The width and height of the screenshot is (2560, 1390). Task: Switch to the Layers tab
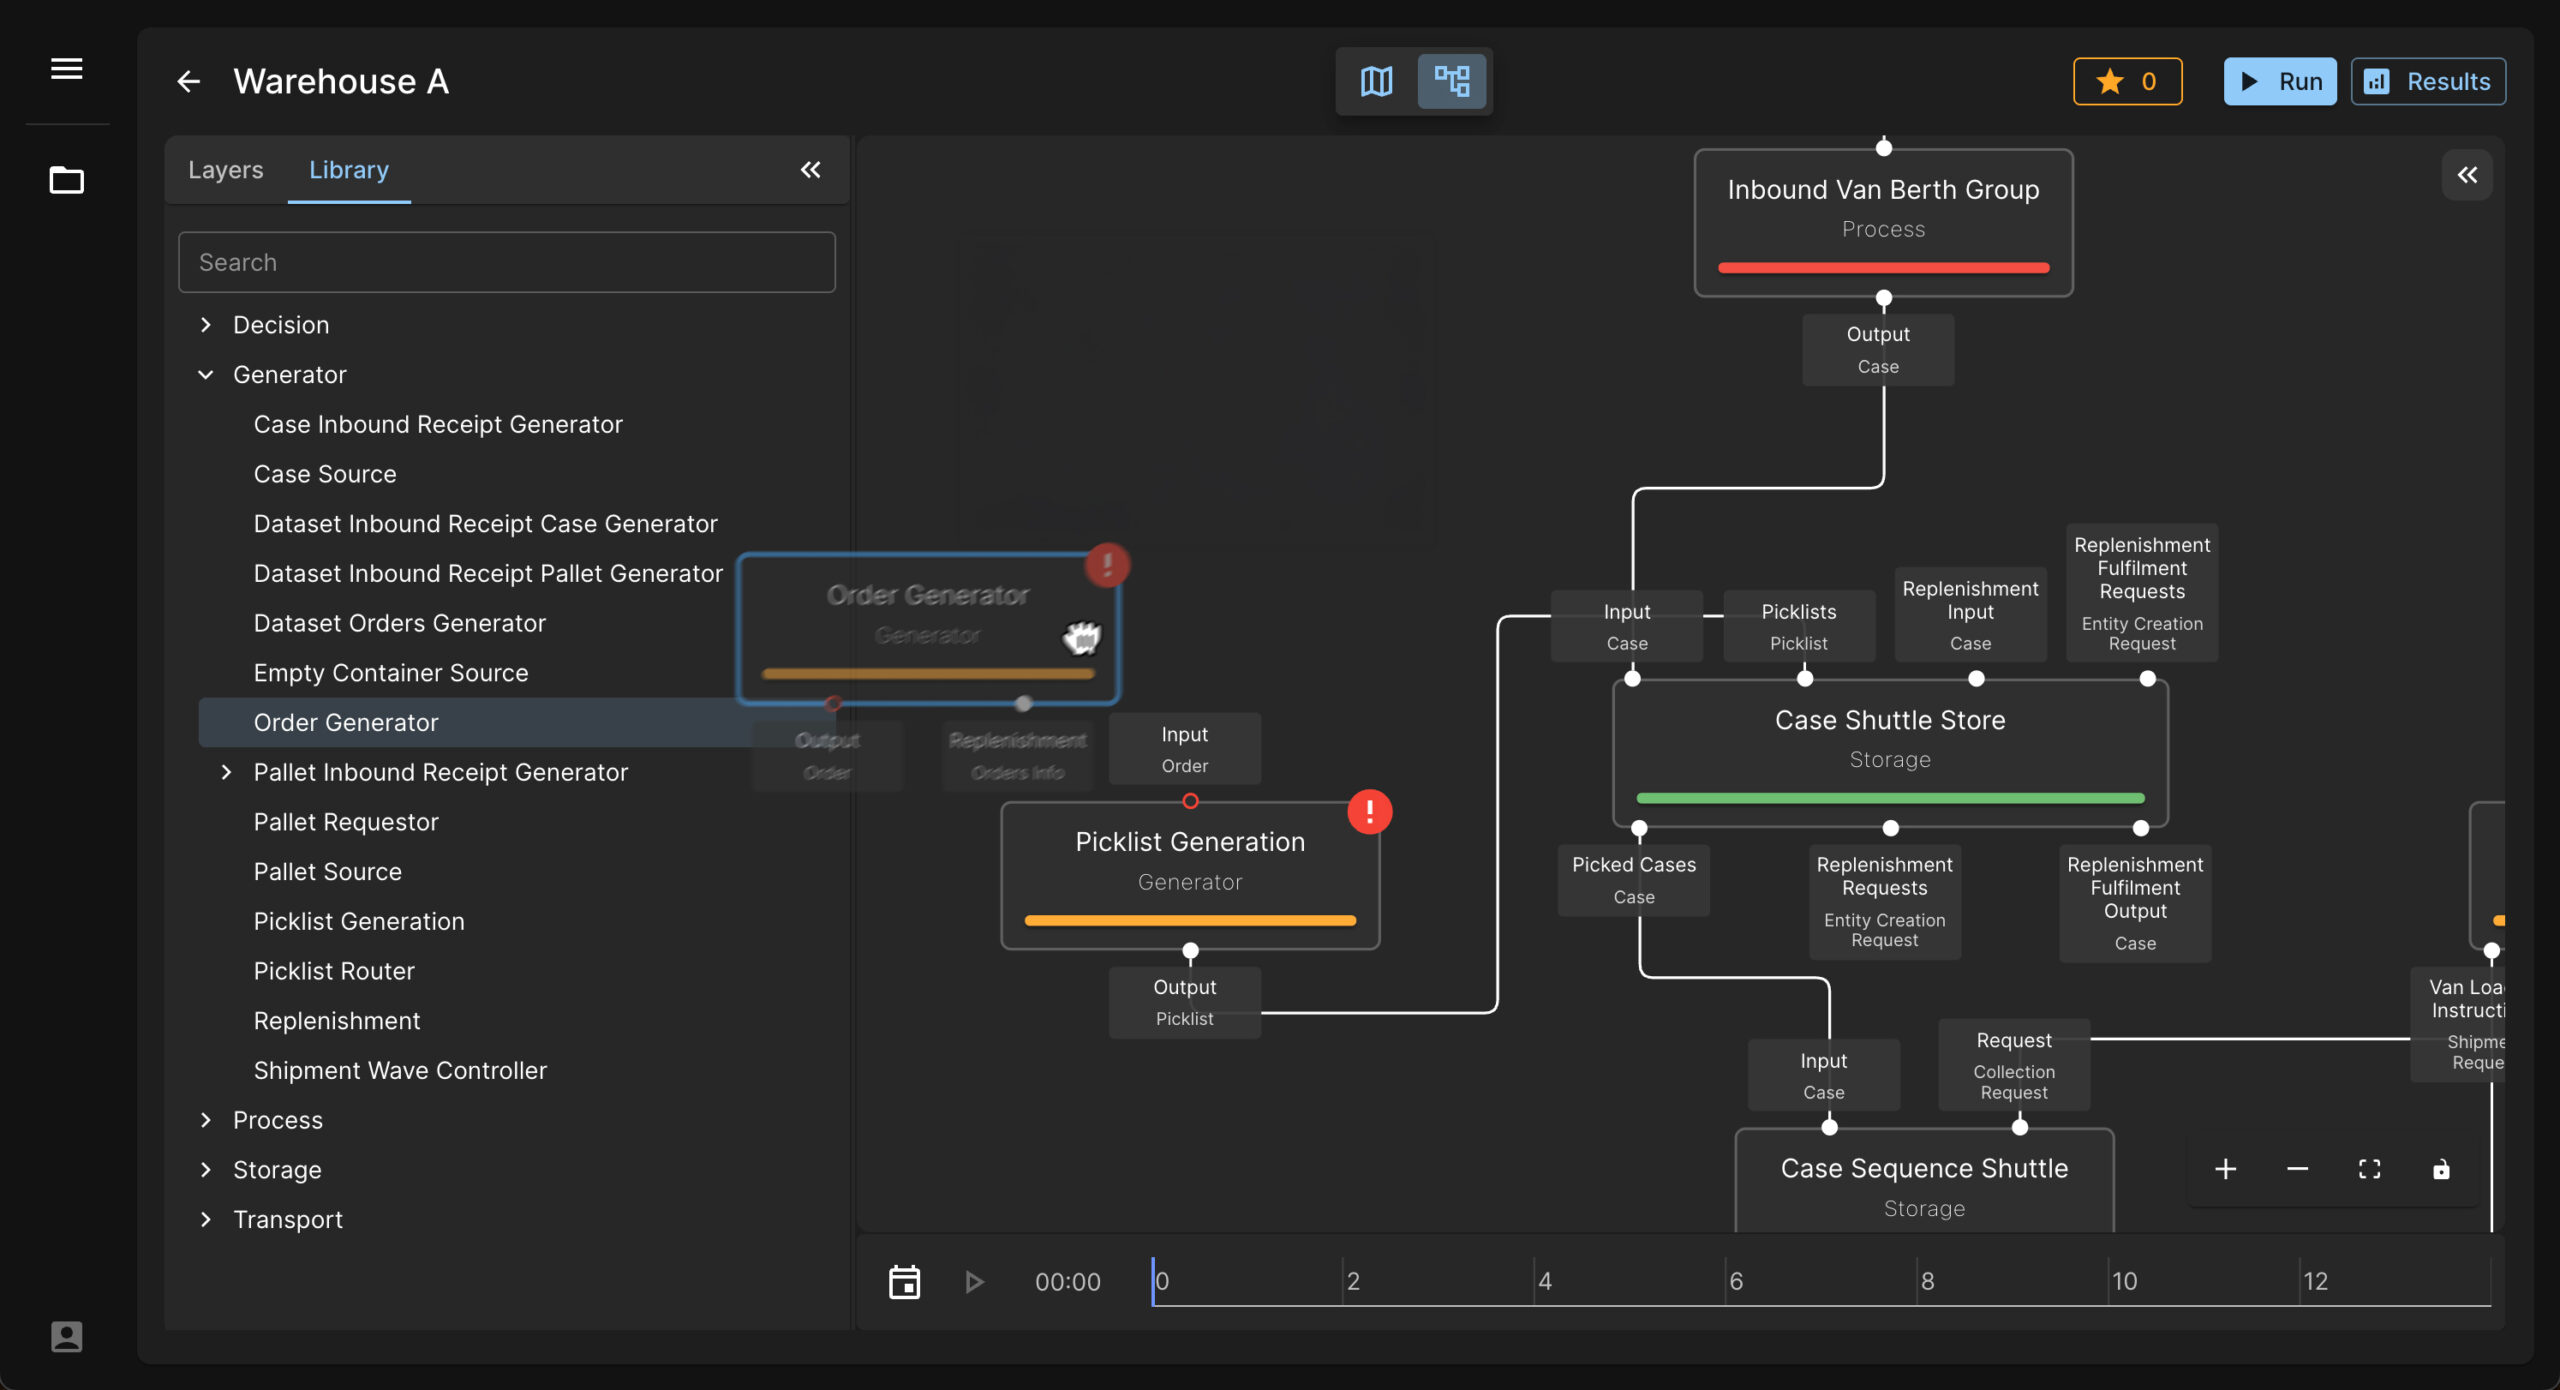(x=226, y=170)
